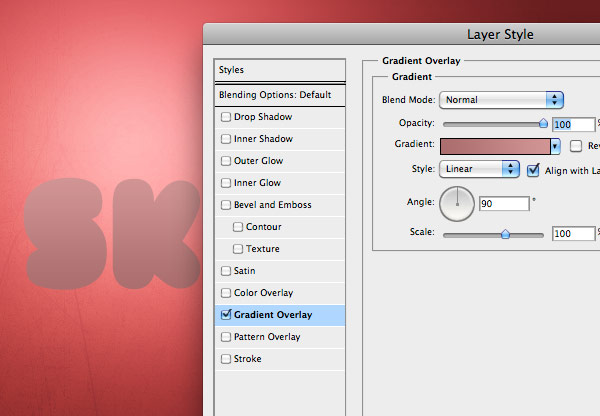600x416 pixels.
Task: Click the Angle value input field
Action: point(504,203)
